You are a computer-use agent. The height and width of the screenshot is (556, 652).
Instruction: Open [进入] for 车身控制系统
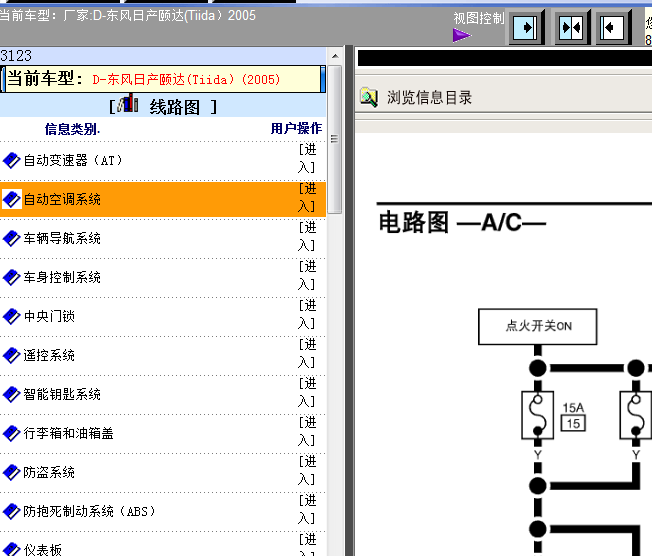click(307, 275)
